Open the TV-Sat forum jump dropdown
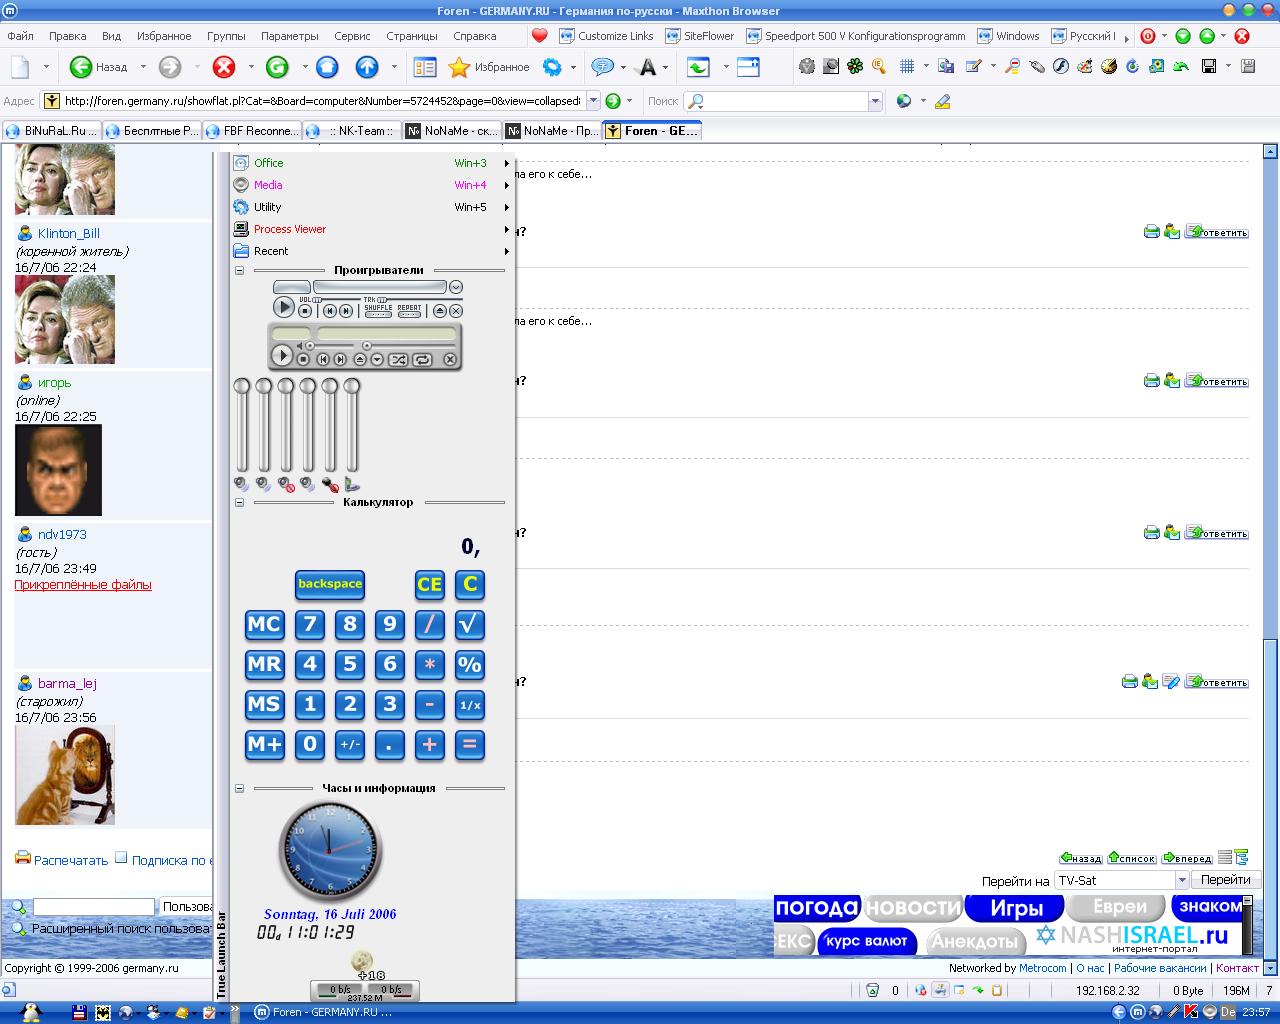Image resolution: width=1280 pixels, height=1024 pixels. (x=1181, y=880)
